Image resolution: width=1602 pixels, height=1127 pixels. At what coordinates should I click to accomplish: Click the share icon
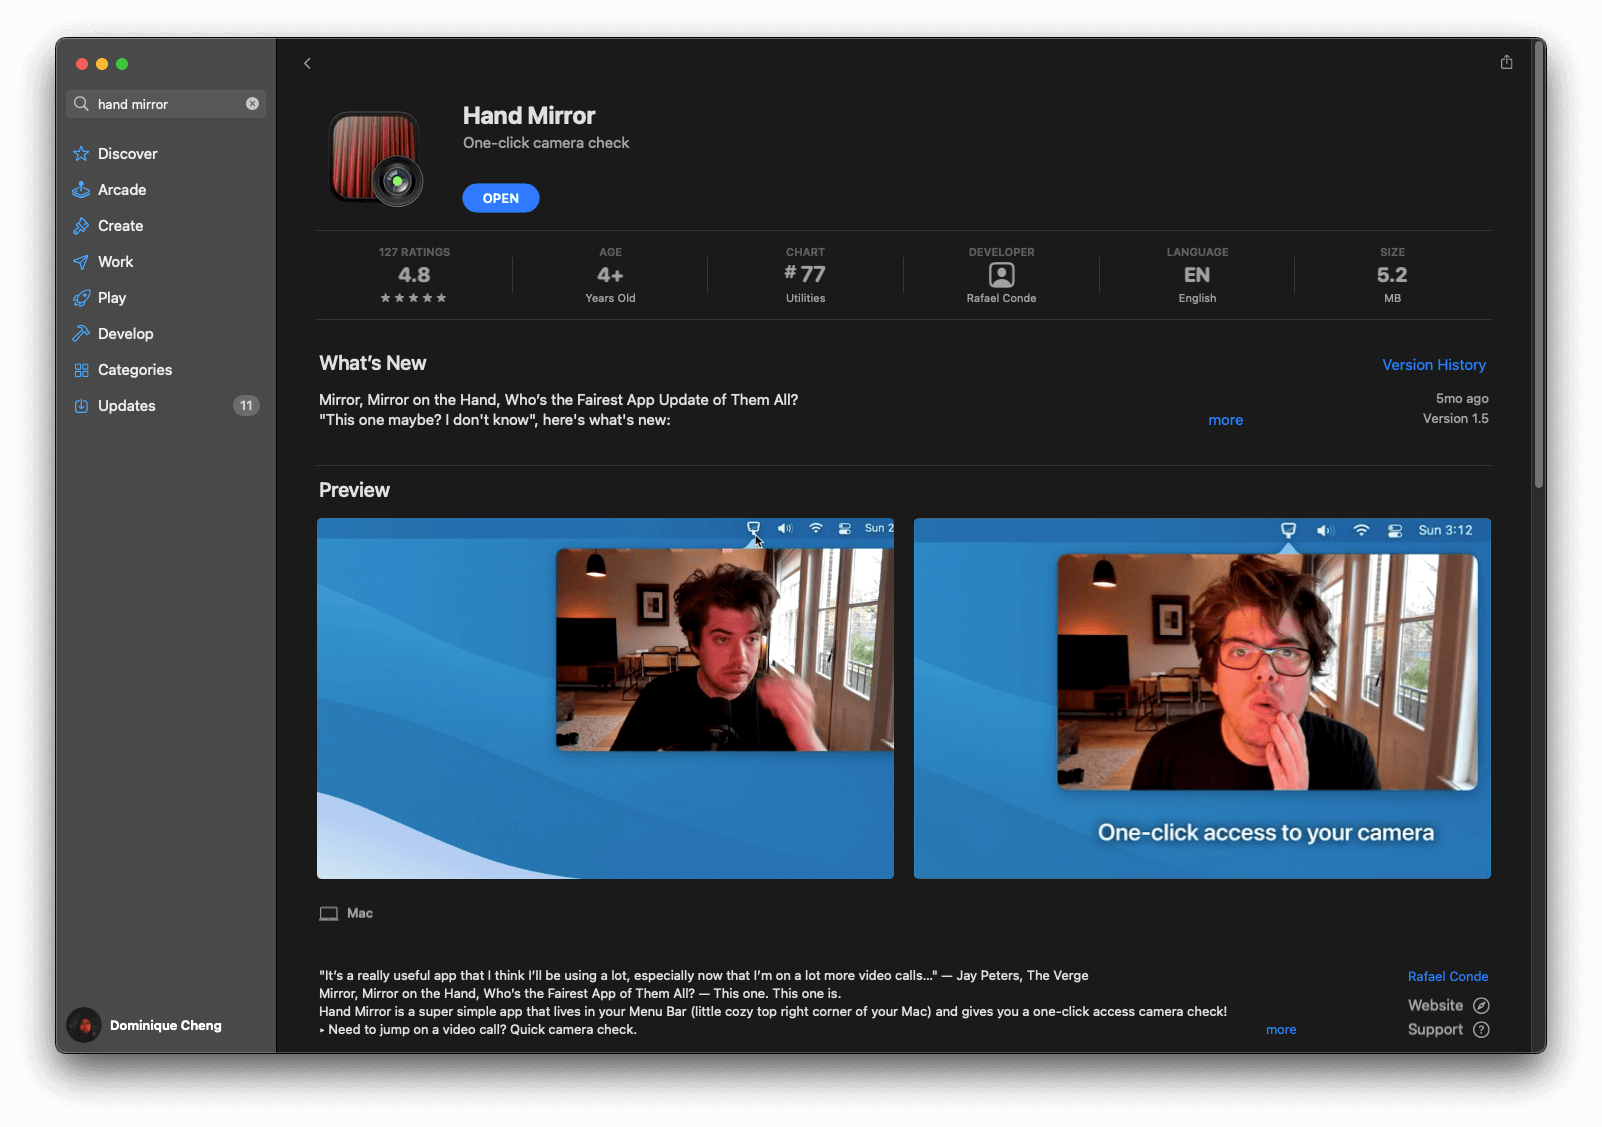click(1506, 62)
